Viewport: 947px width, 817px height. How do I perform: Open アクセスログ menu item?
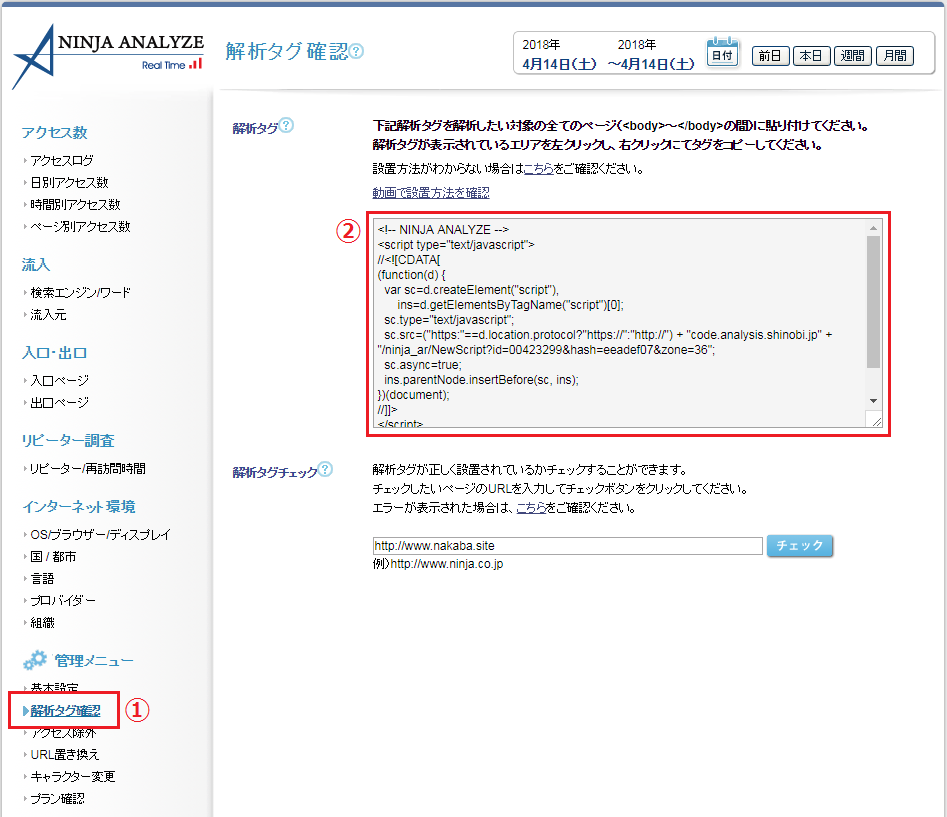[x=62, y=161]
